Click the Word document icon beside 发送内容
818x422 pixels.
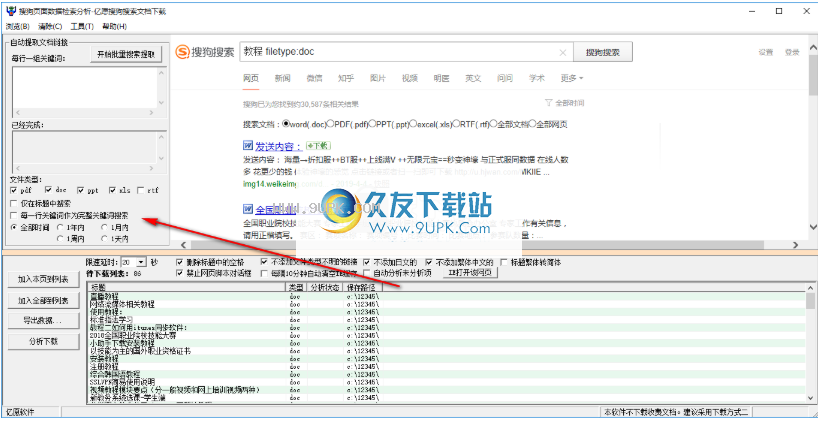point(247,146)
